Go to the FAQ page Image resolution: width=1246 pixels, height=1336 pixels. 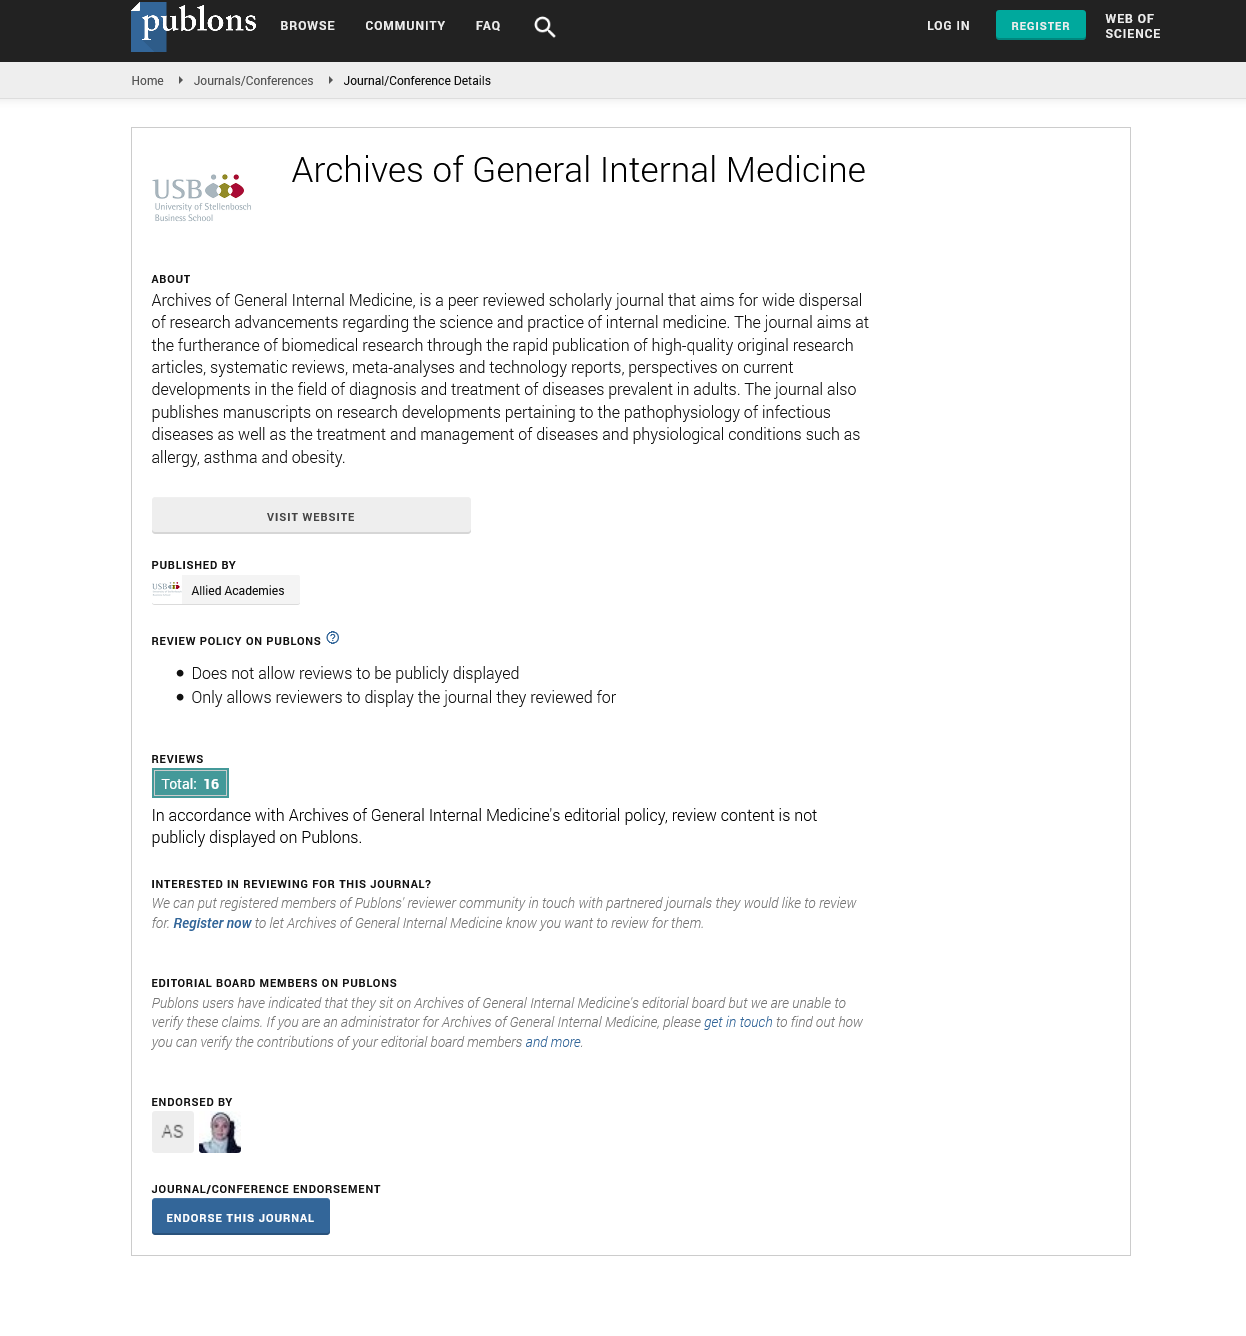(x=488, y=26)
